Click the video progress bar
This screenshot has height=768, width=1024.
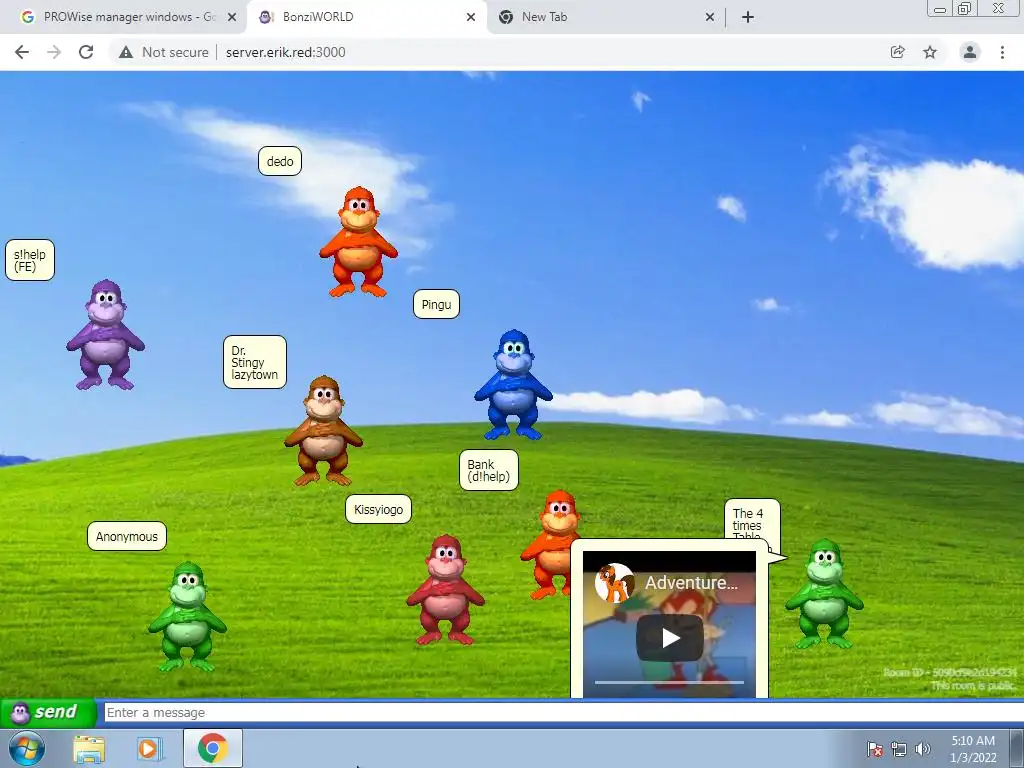pyautogui.click(x=669, y=682)
